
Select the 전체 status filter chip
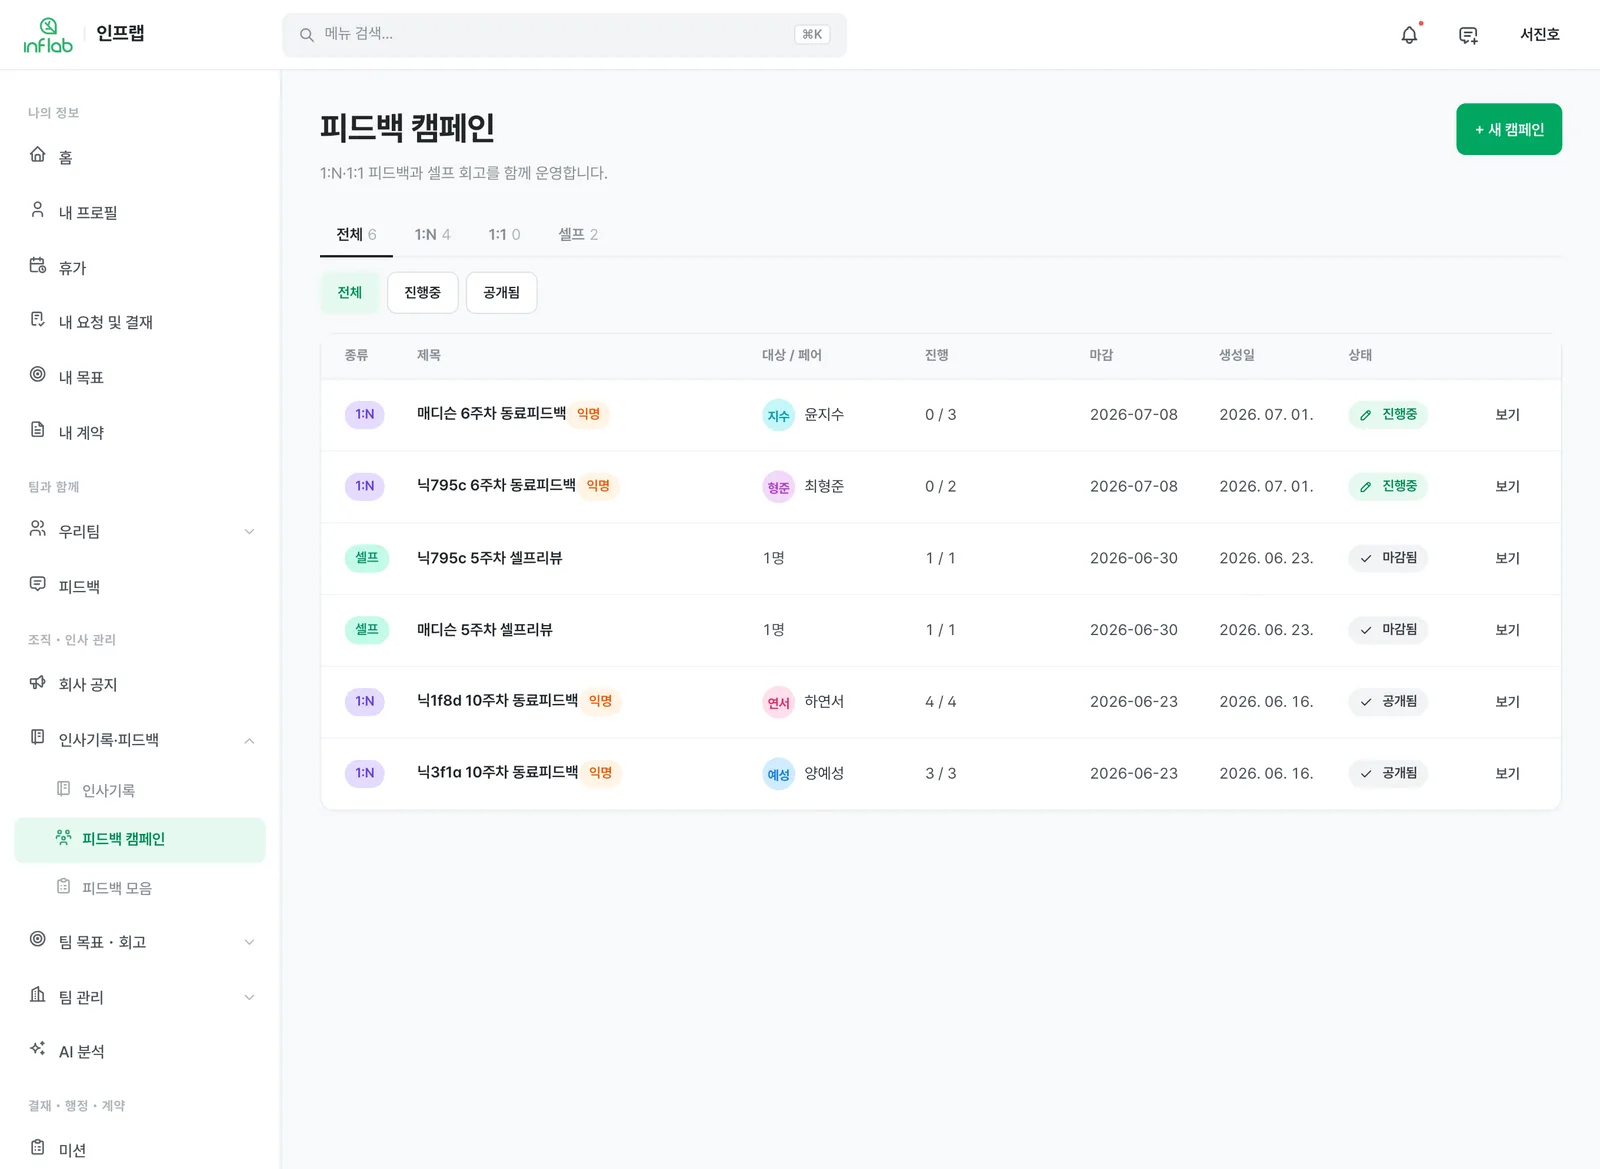pos(350,292)
